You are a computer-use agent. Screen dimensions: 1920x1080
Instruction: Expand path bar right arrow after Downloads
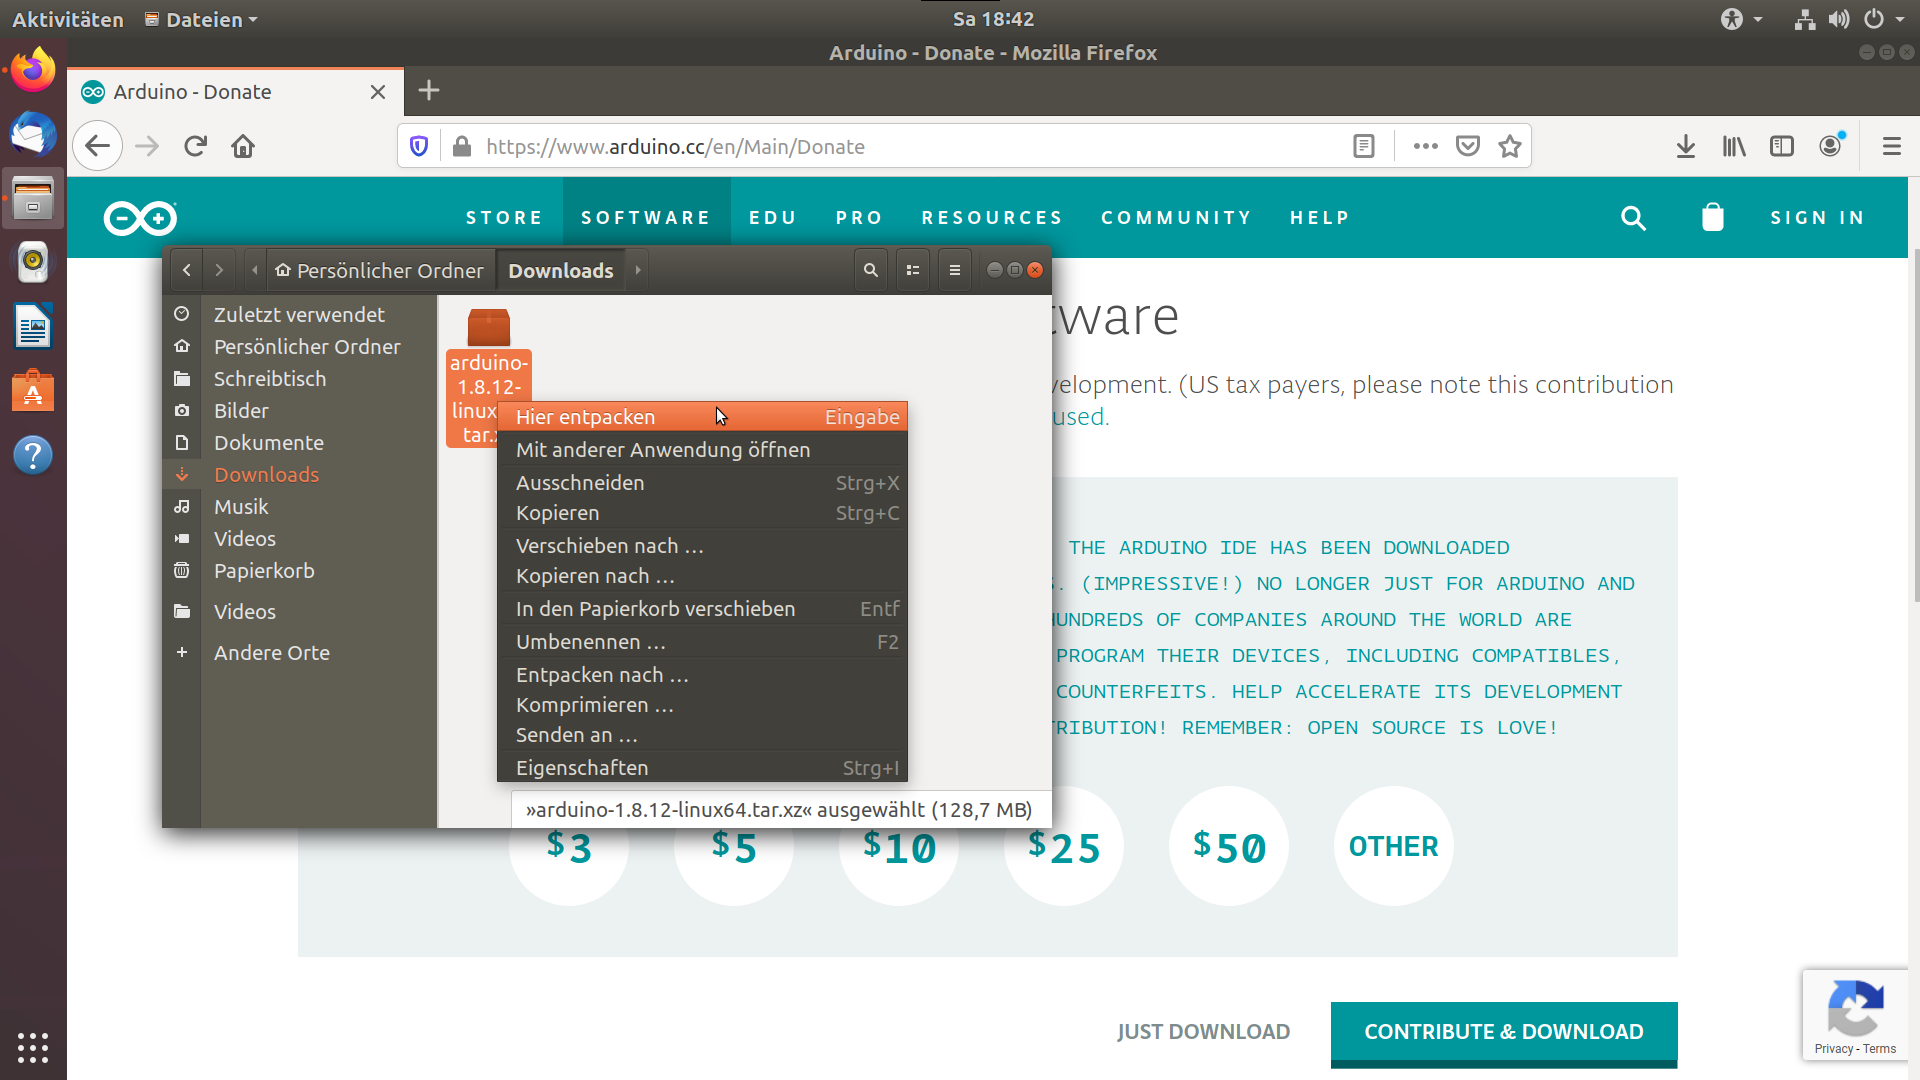click(x=638, y=270)
